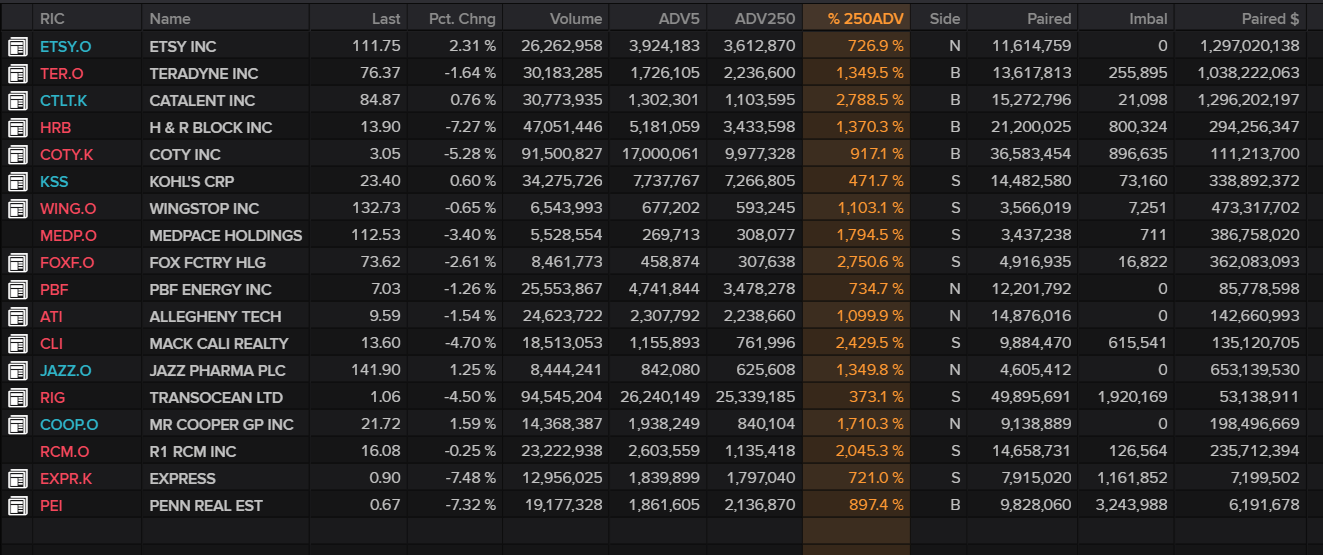Open the news icon beside PBF
Image resolution: width=1323 pixels, height=555 pixels.
point(17,289)
